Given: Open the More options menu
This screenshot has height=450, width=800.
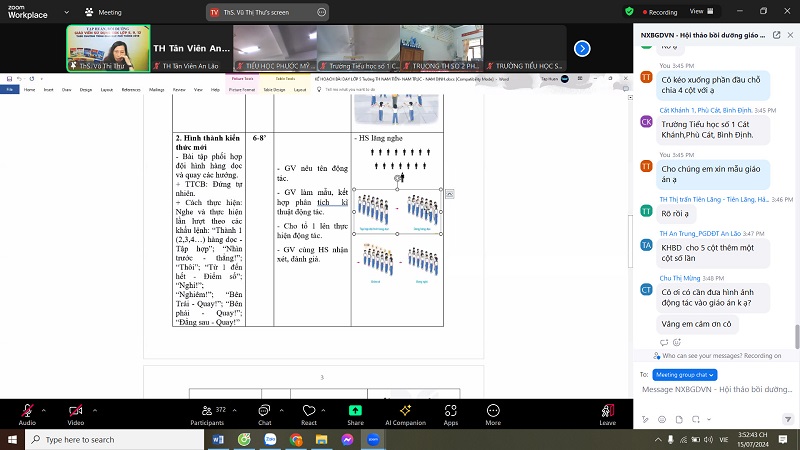Looking at the screenshot, I should click(x=493, y=411).
